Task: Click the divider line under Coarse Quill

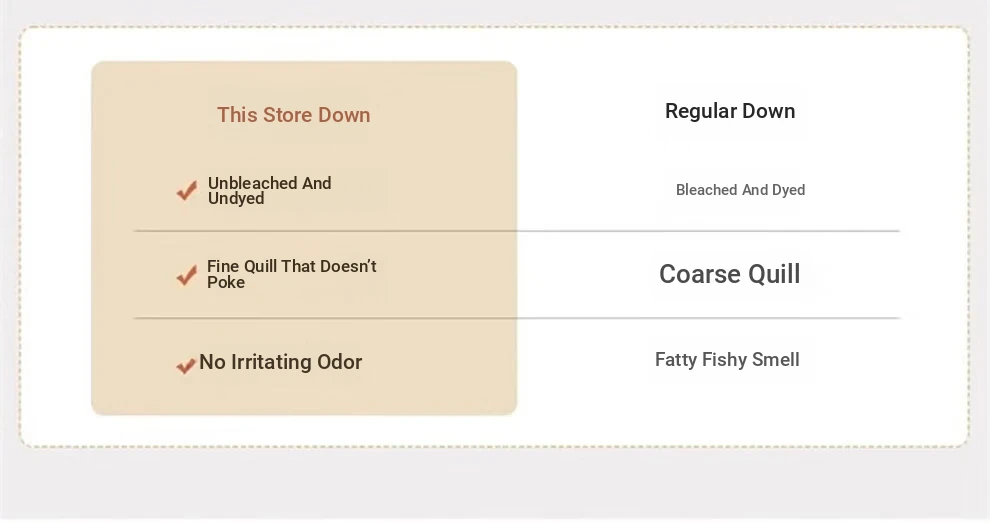Action: click(x=708, y=318)
